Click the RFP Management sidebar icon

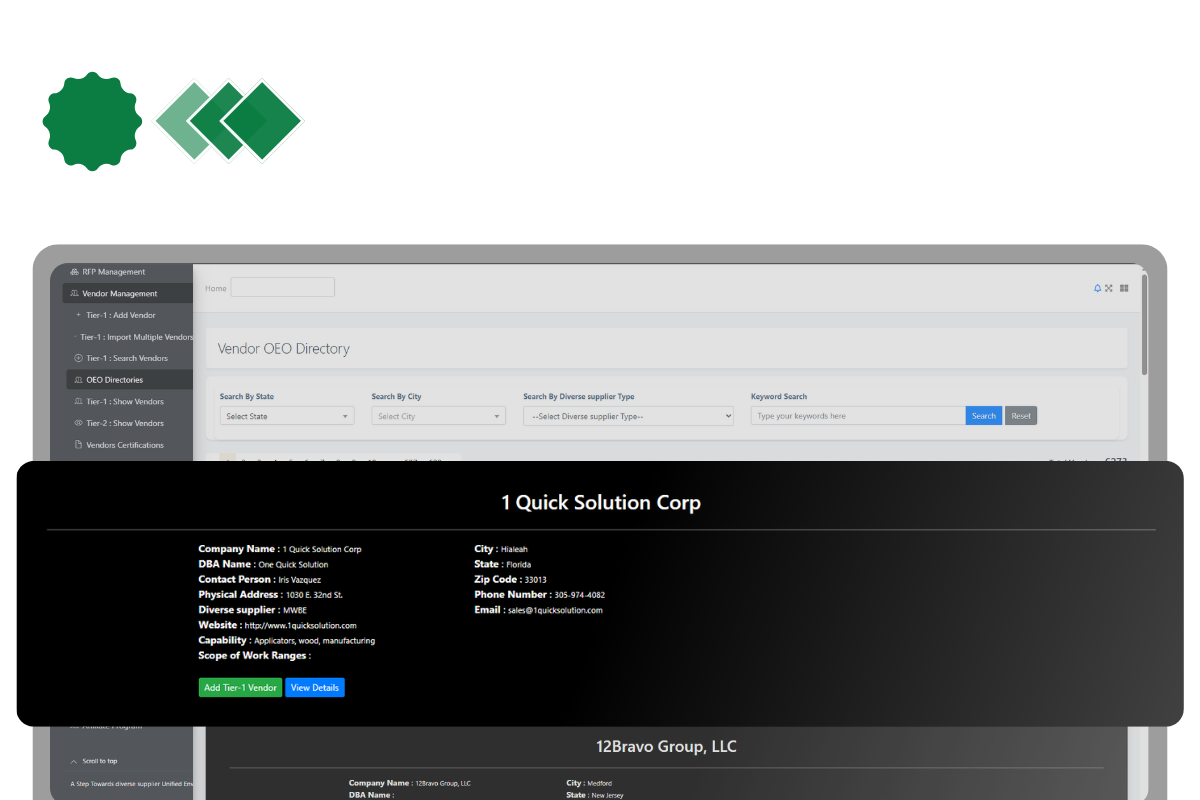pyautogui.click(x=74, y=271)
